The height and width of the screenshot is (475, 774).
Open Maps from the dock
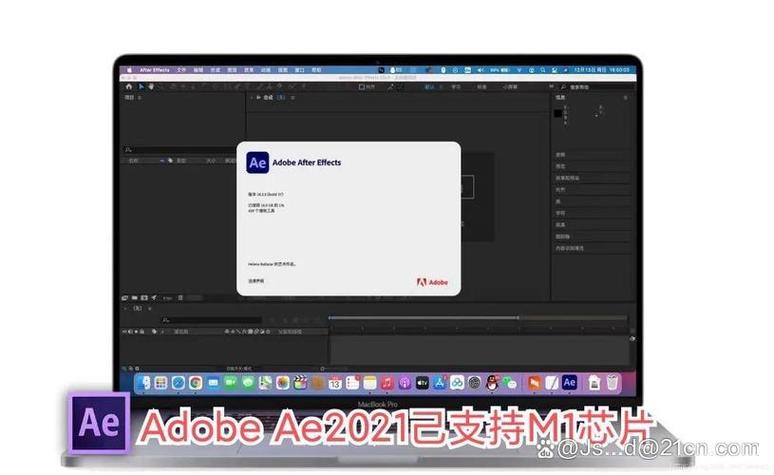[265, 383]
